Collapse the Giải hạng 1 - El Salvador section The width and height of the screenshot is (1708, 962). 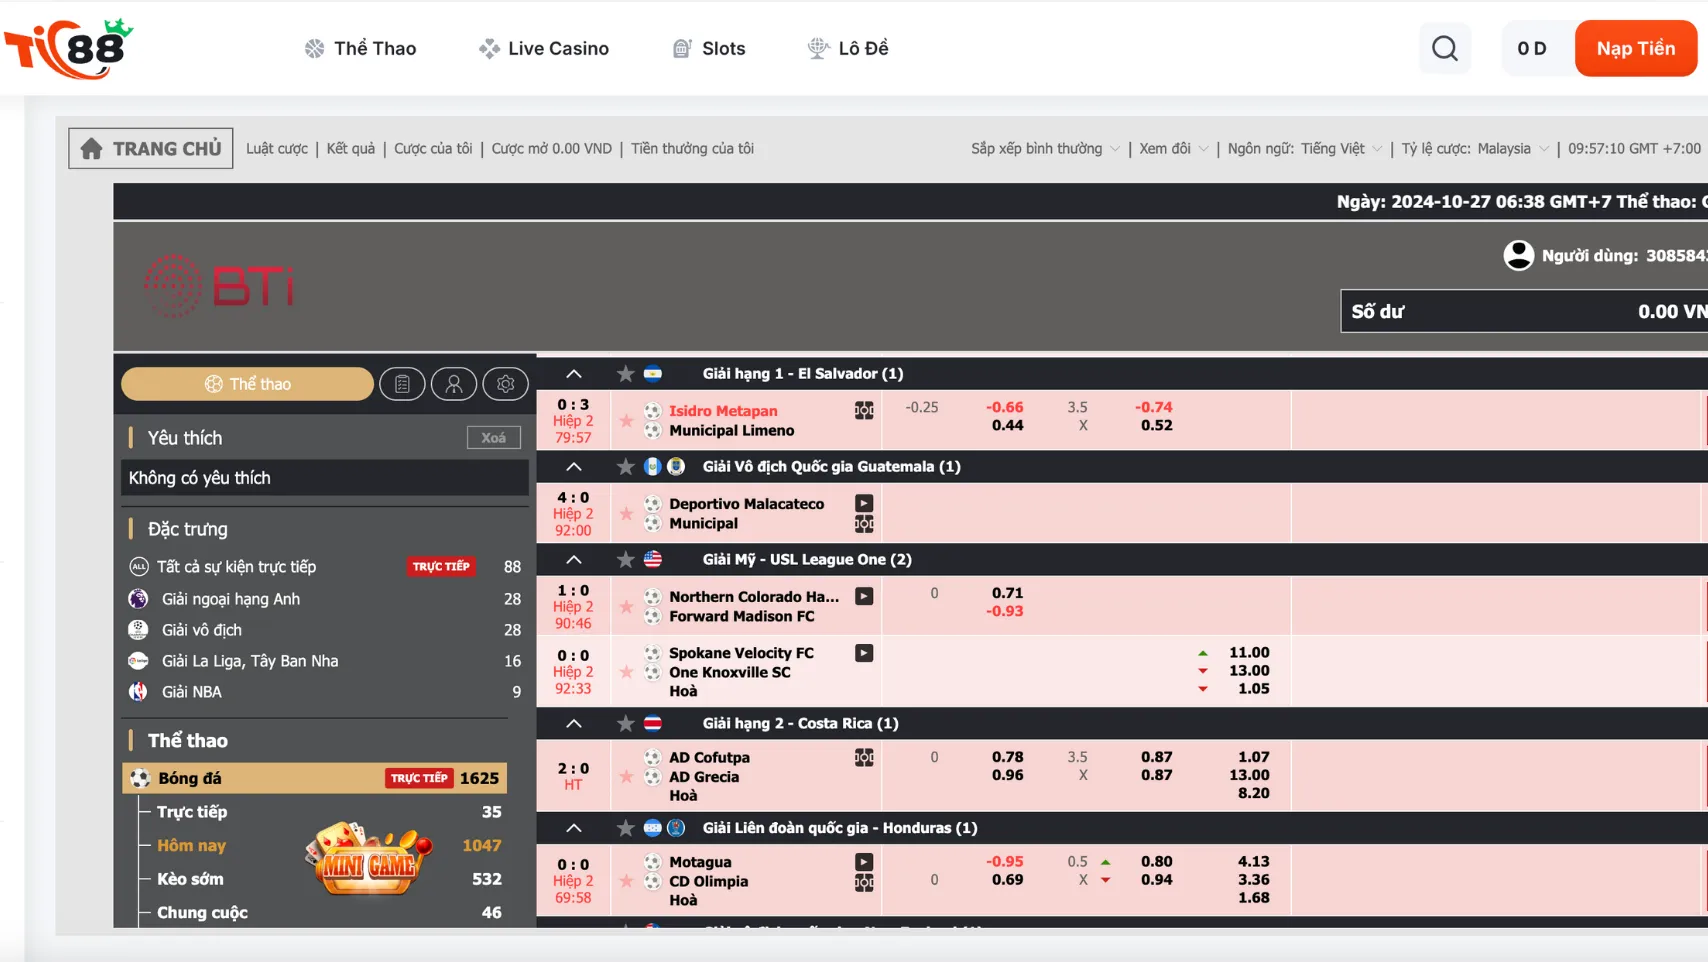574,374
